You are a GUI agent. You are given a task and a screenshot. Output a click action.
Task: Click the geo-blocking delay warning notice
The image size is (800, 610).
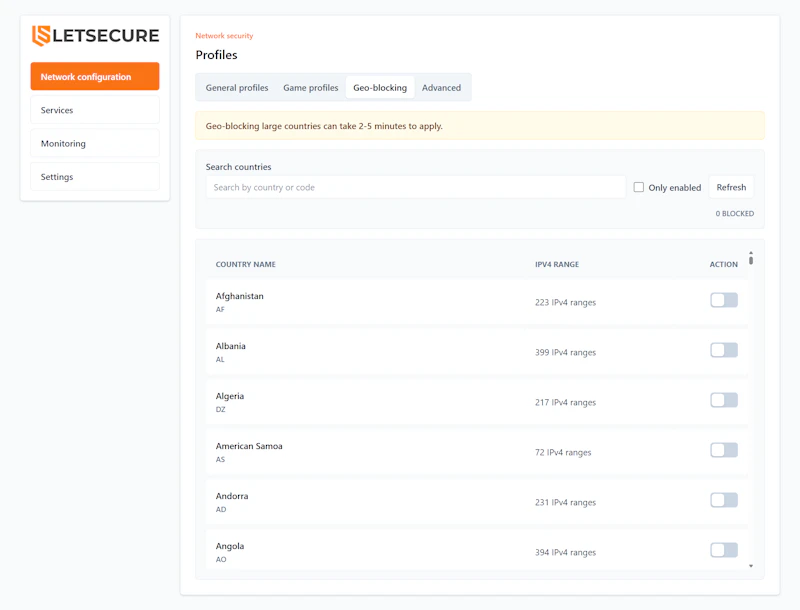480,125
